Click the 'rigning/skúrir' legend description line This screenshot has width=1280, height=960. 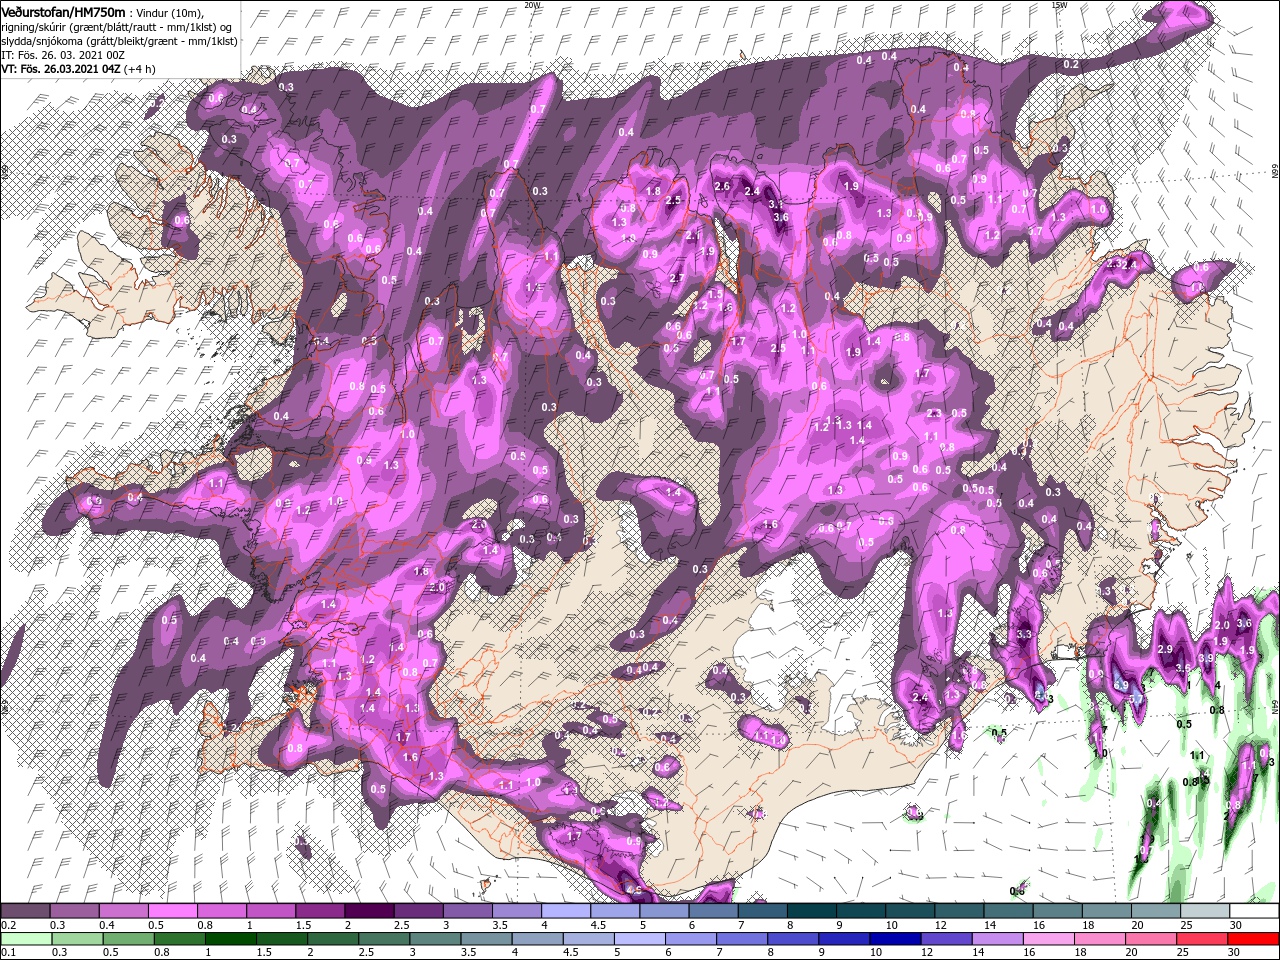tap(118, 27)
